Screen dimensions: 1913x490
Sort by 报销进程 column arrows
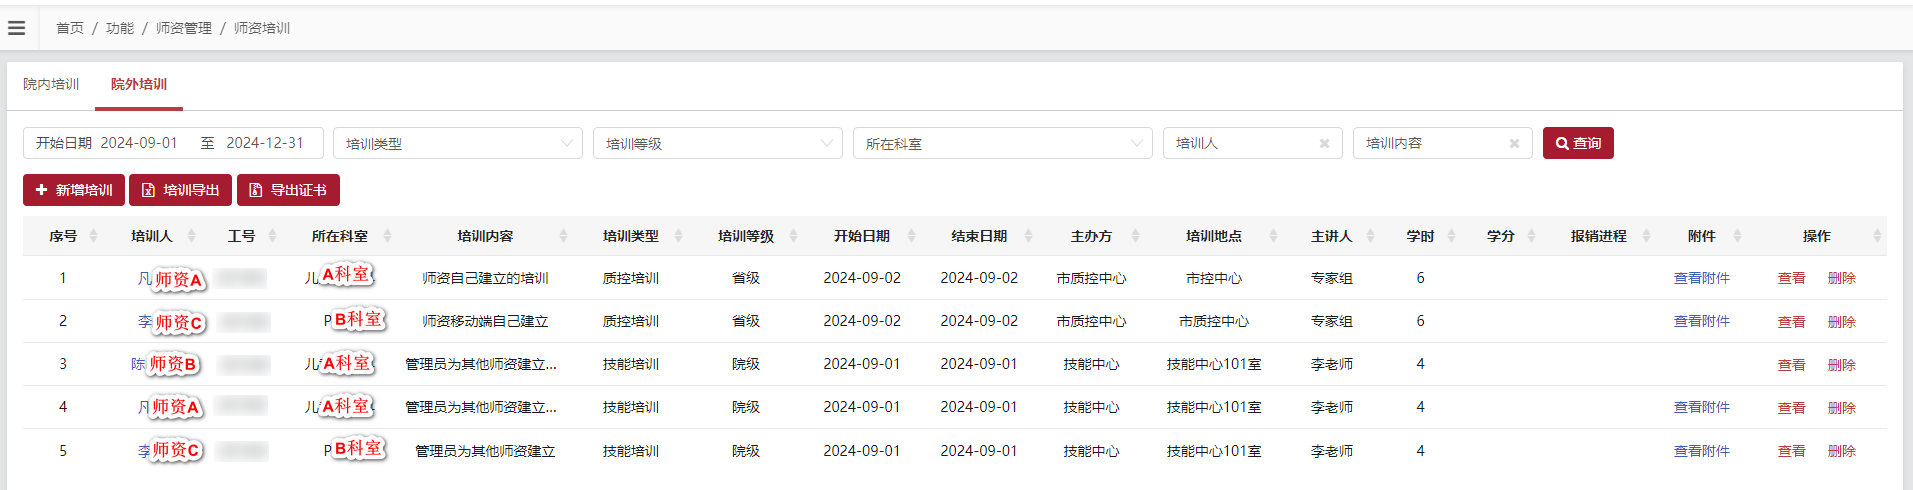pos(1646,236)
